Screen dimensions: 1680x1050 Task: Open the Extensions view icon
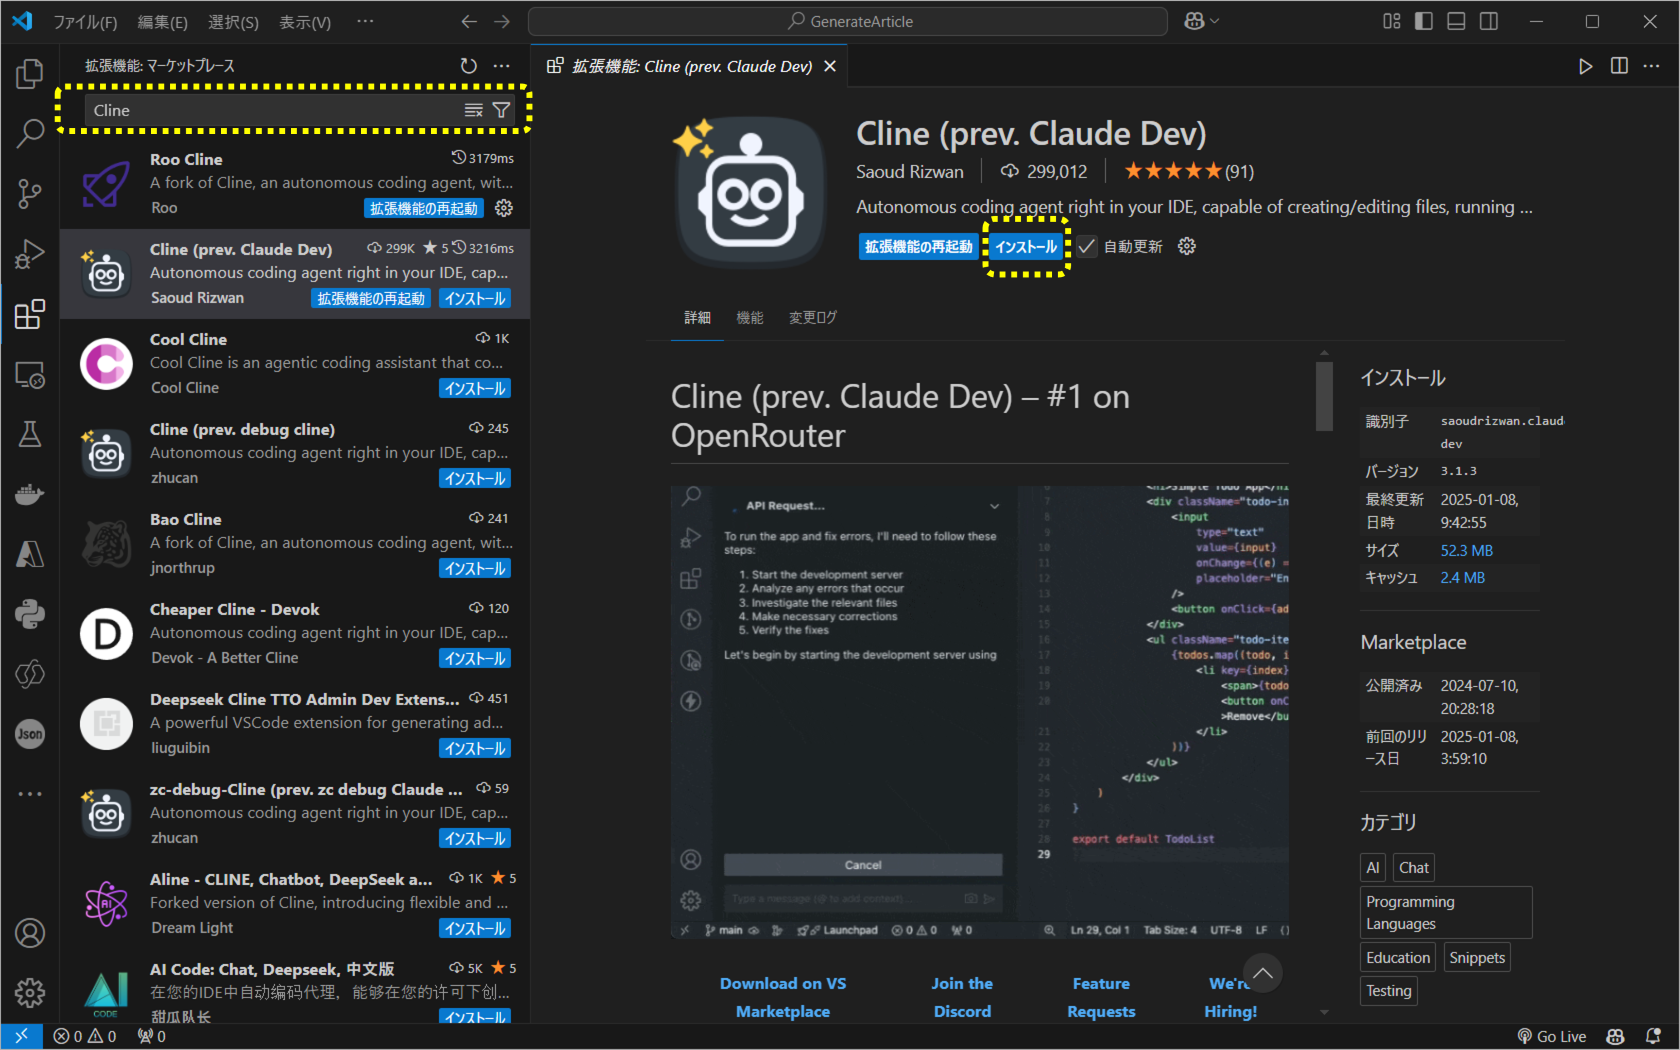coord(30,314)
